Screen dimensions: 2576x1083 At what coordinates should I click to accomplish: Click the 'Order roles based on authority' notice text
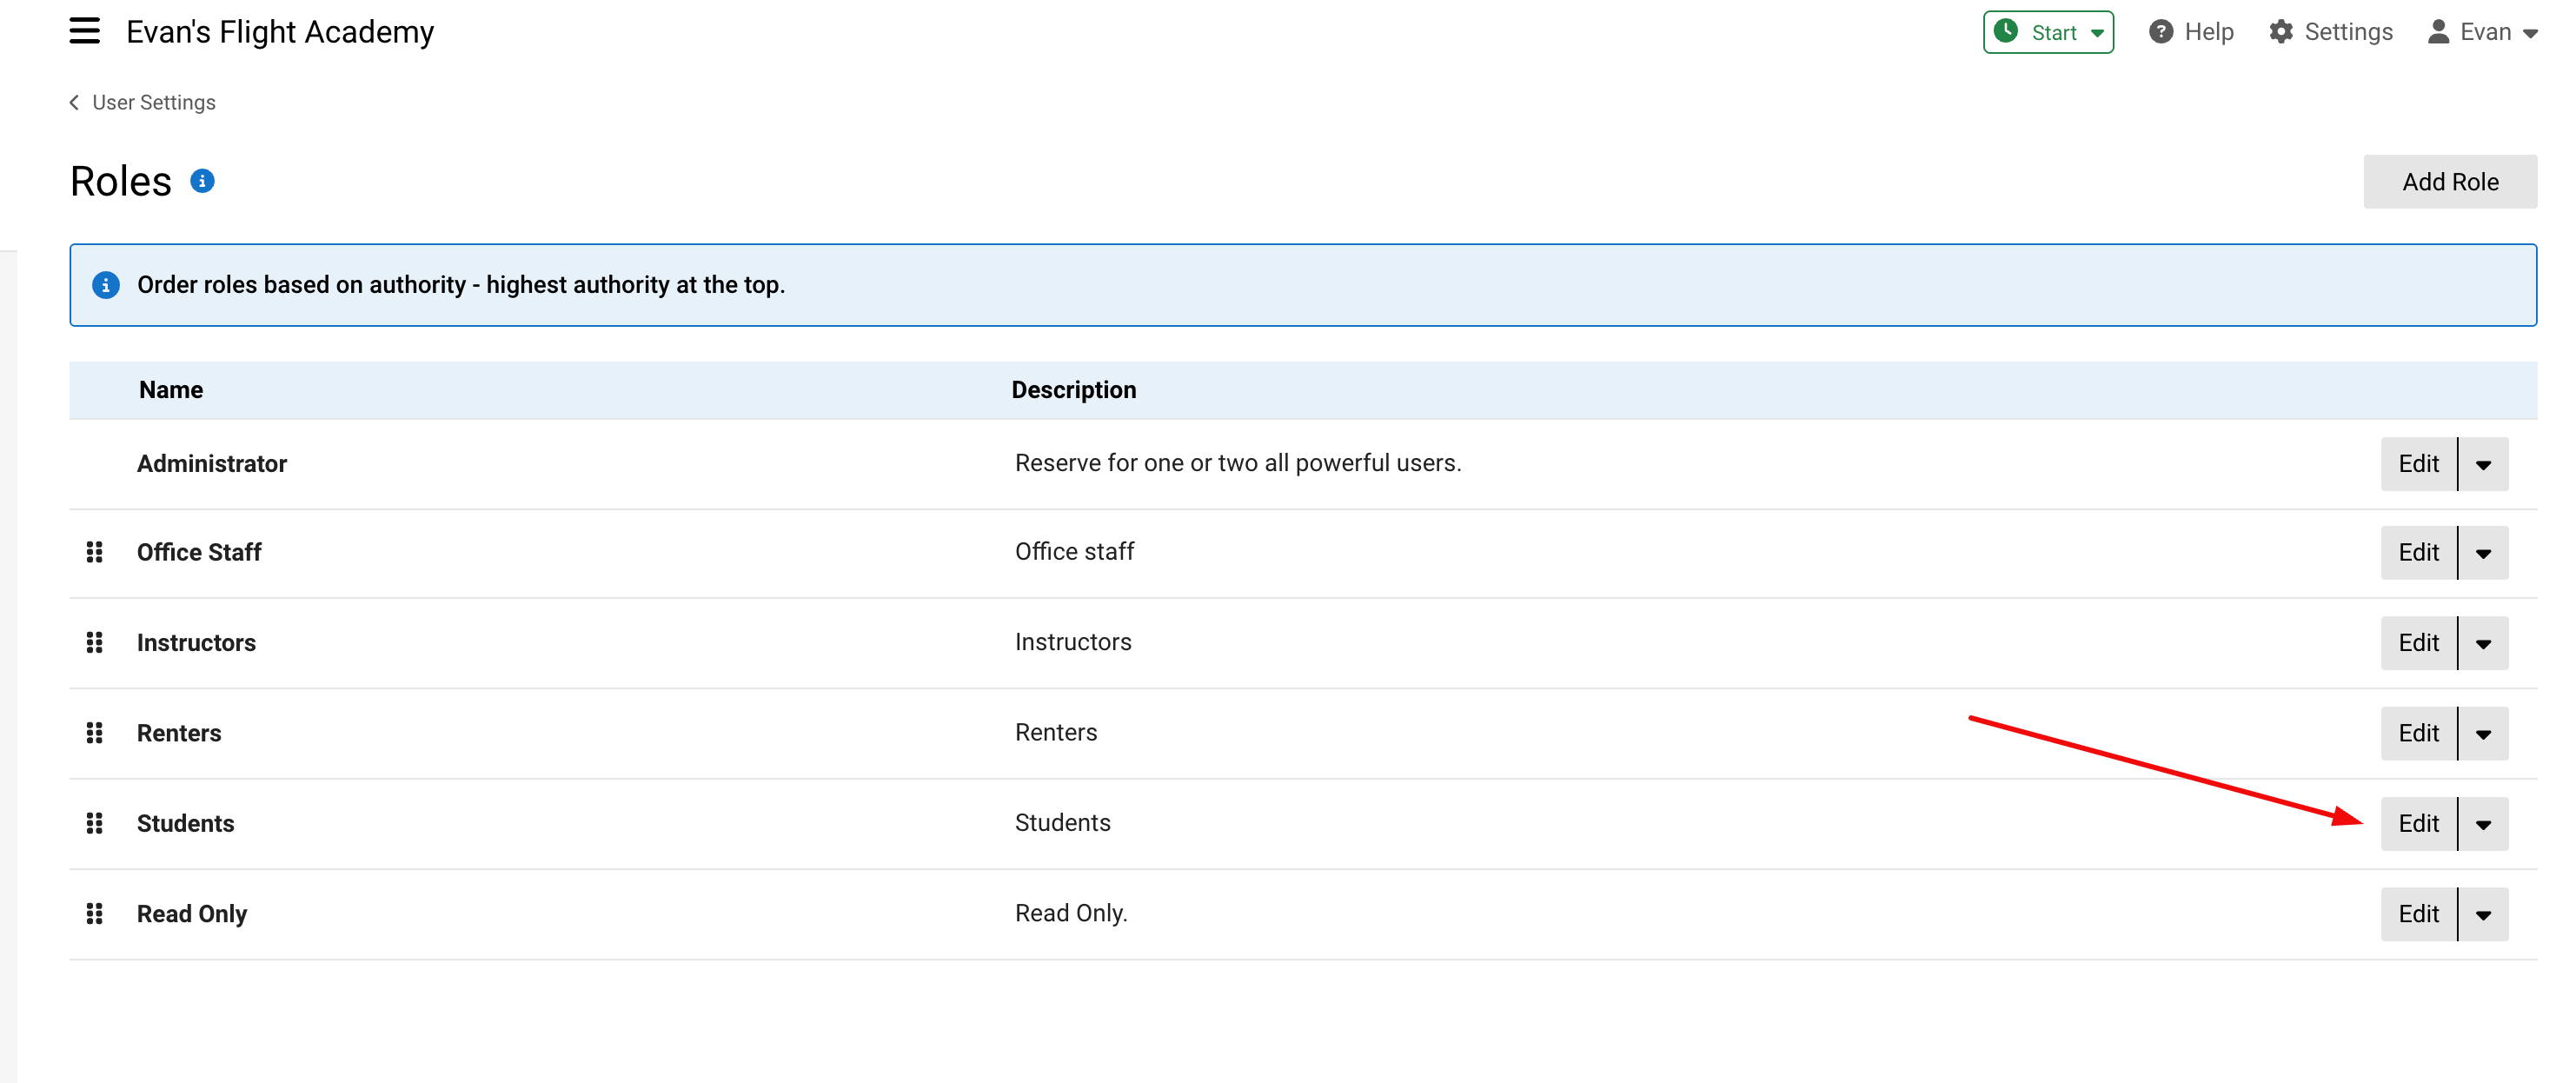[461, 285]
